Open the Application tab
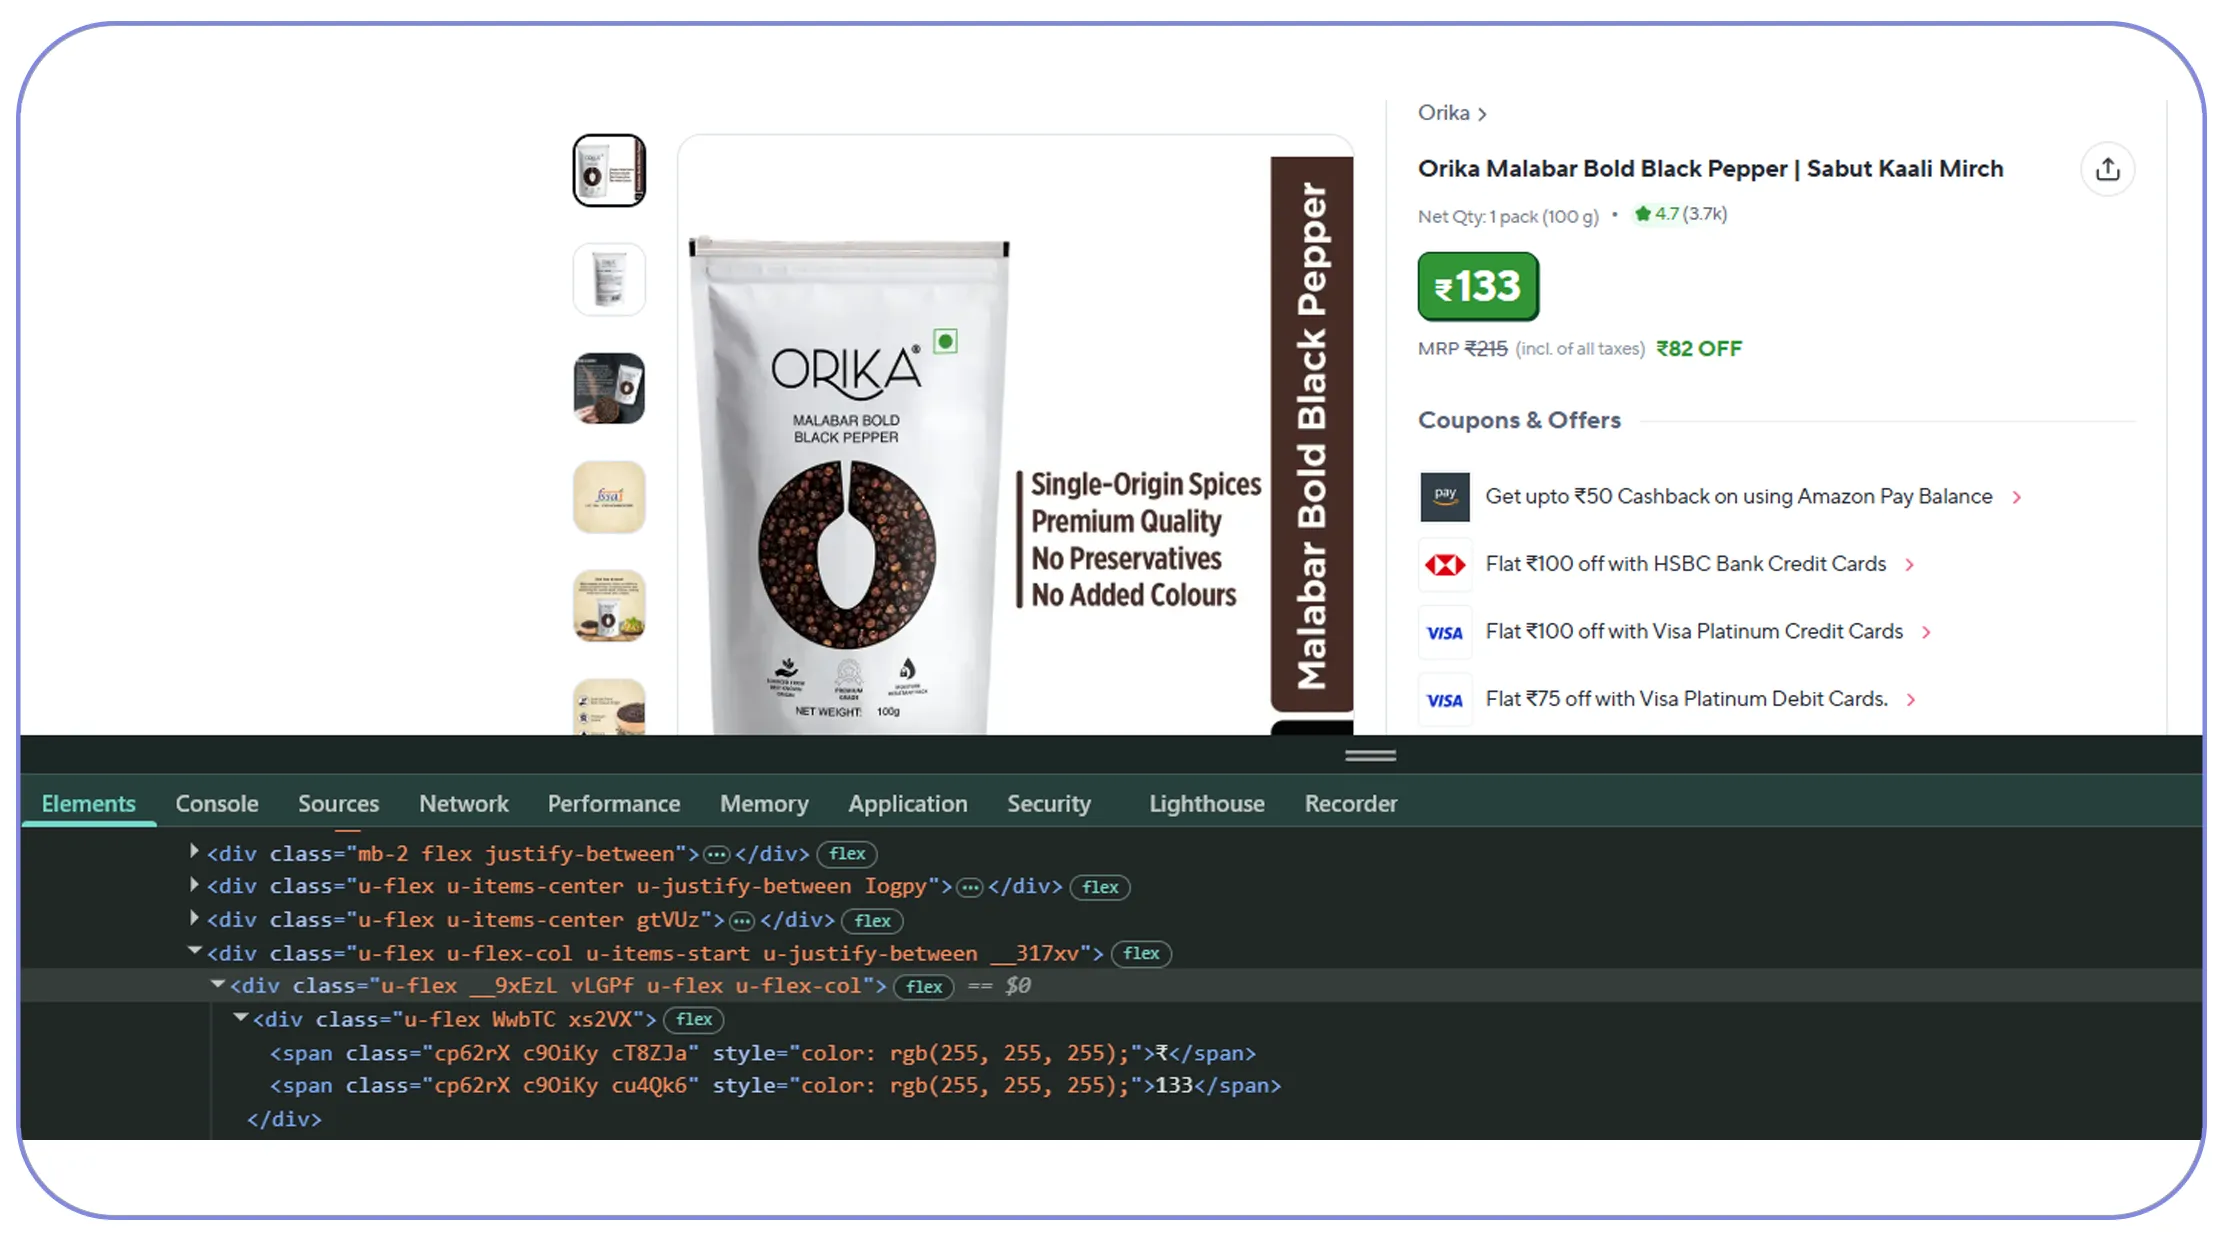2223x1240 pixels. tap(908, 804)
